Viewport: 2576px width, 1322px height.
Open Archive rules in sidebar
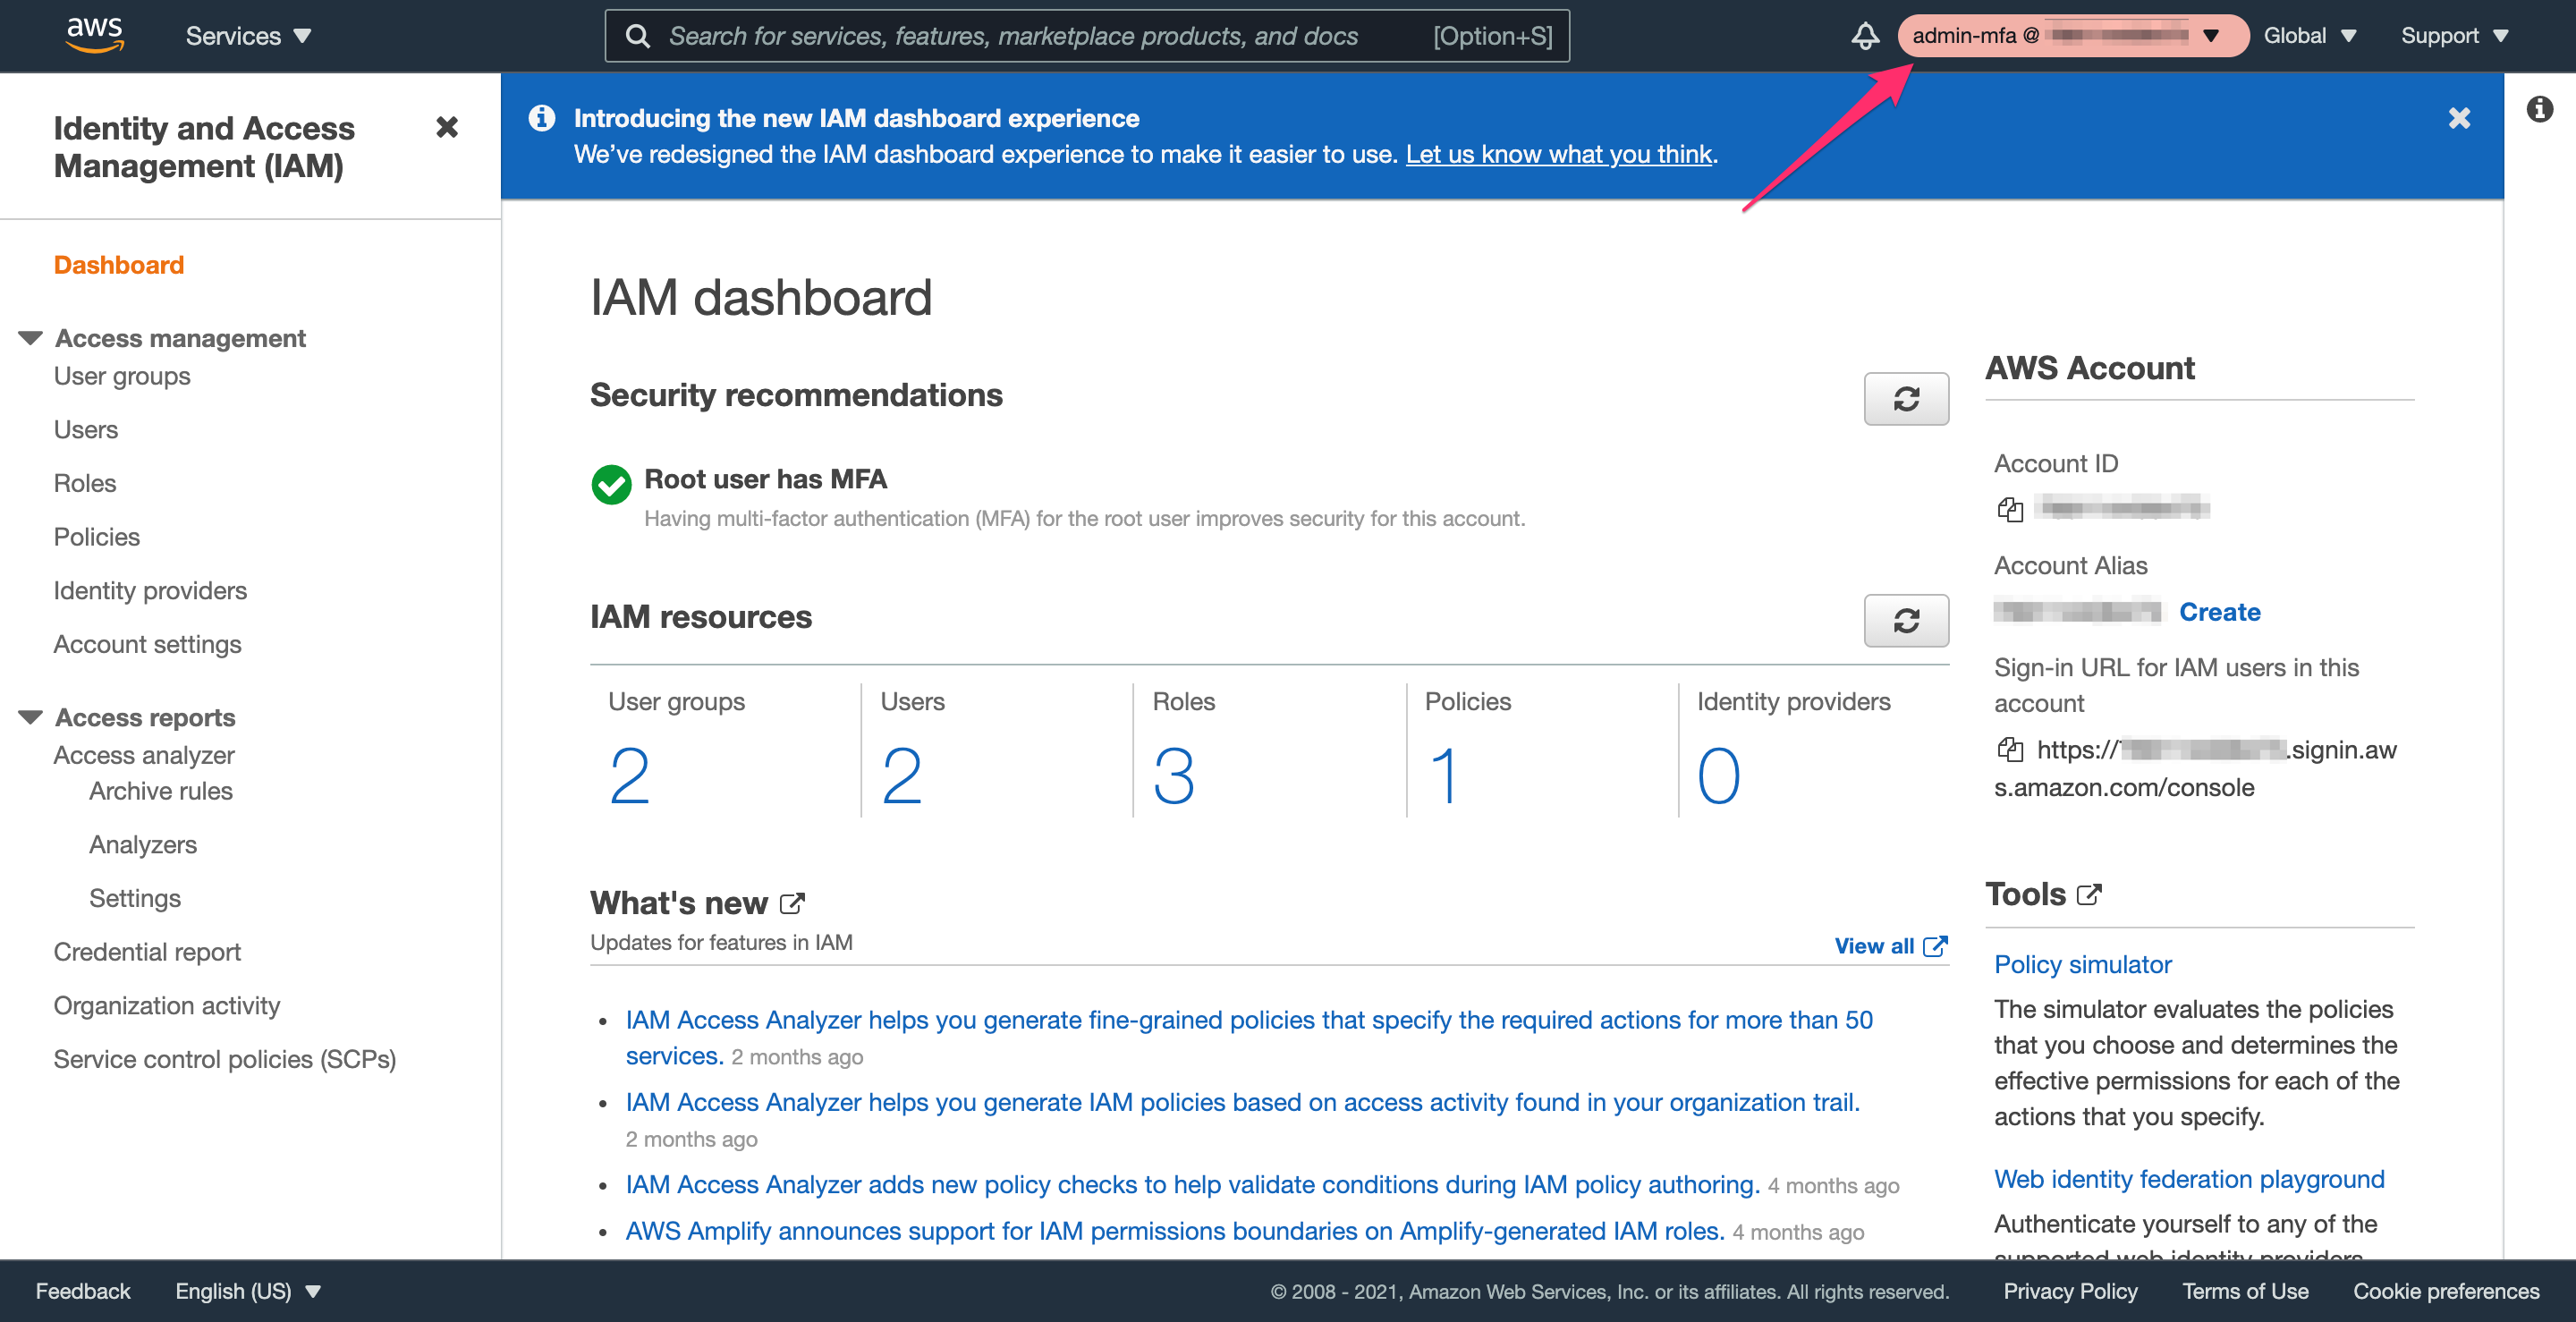pos(161,791)
